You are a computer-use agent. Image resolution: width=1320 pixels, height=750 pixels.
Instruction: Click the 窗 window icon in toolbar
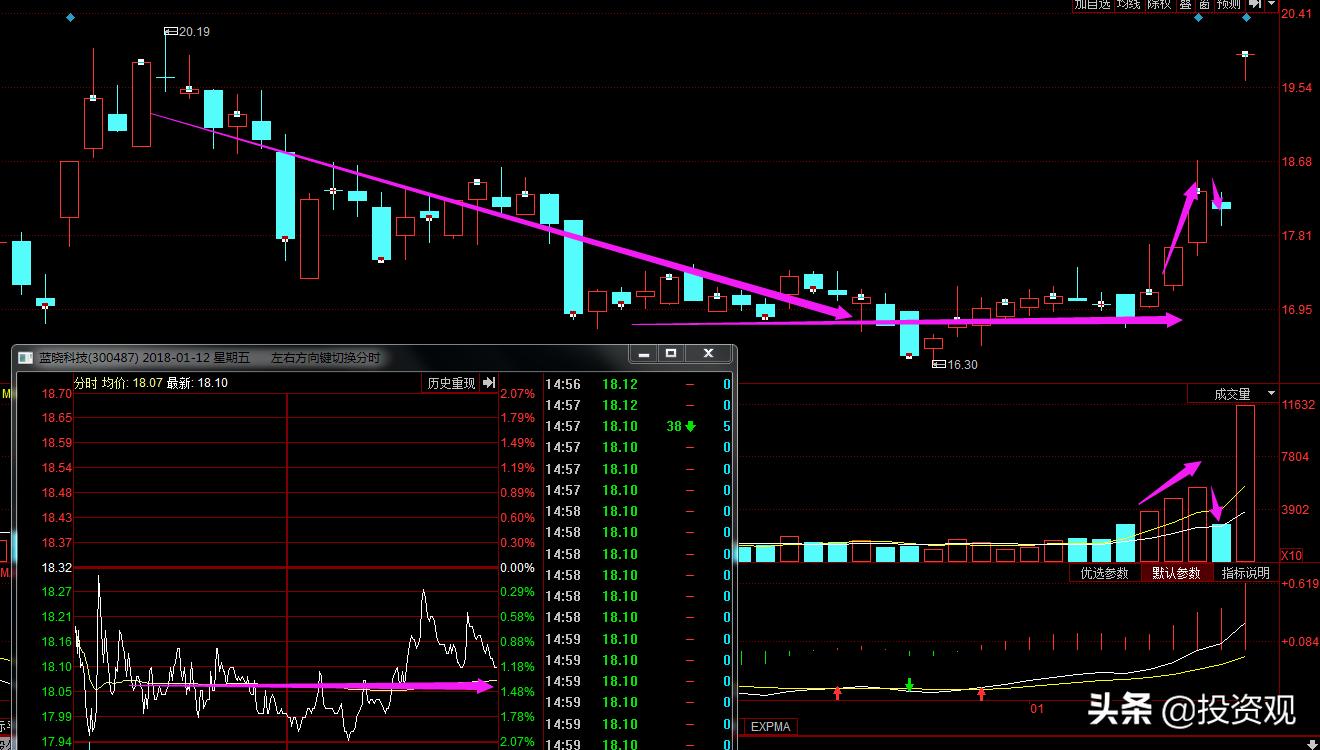pos(1204,5)
